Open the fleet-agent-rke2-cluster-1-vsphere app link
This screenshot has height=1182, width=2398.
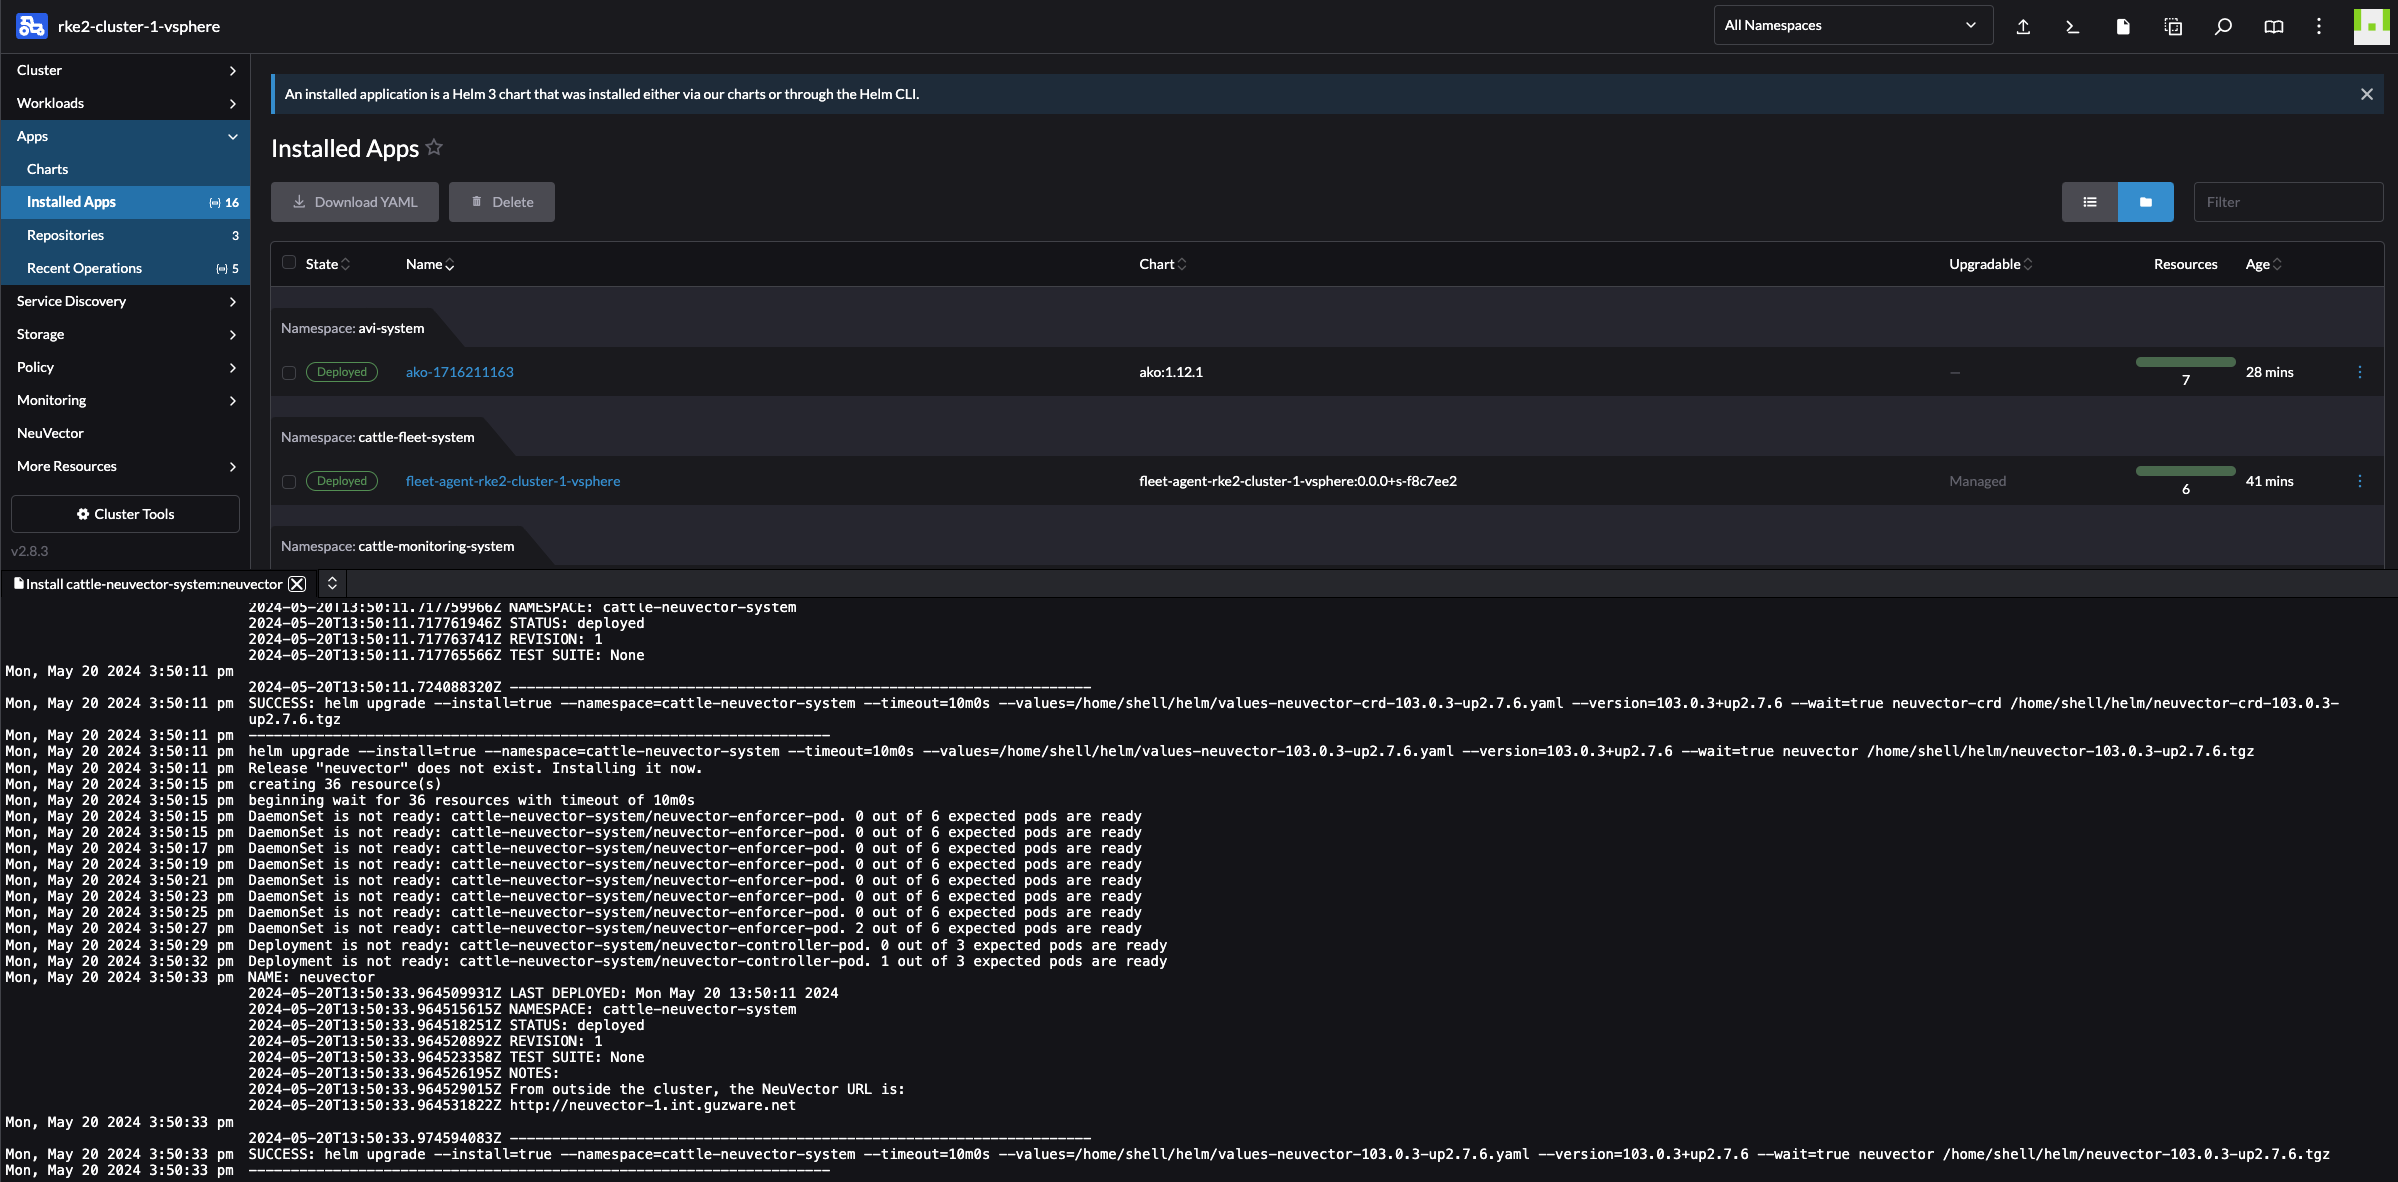[x=513, y=481]
